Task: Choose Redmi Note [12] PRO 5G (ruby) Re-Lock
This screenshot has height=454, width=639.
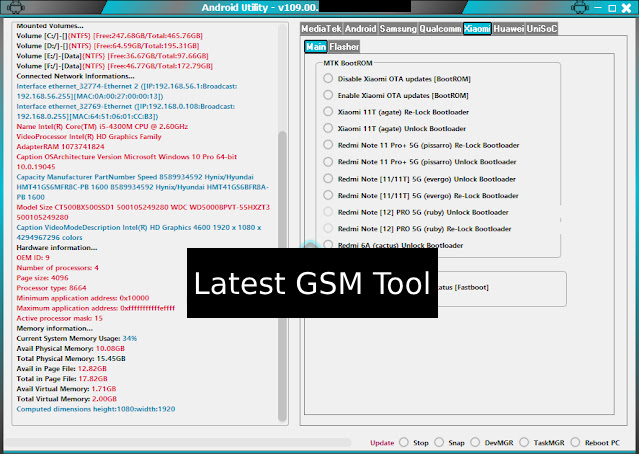Action: click(328, 228)
